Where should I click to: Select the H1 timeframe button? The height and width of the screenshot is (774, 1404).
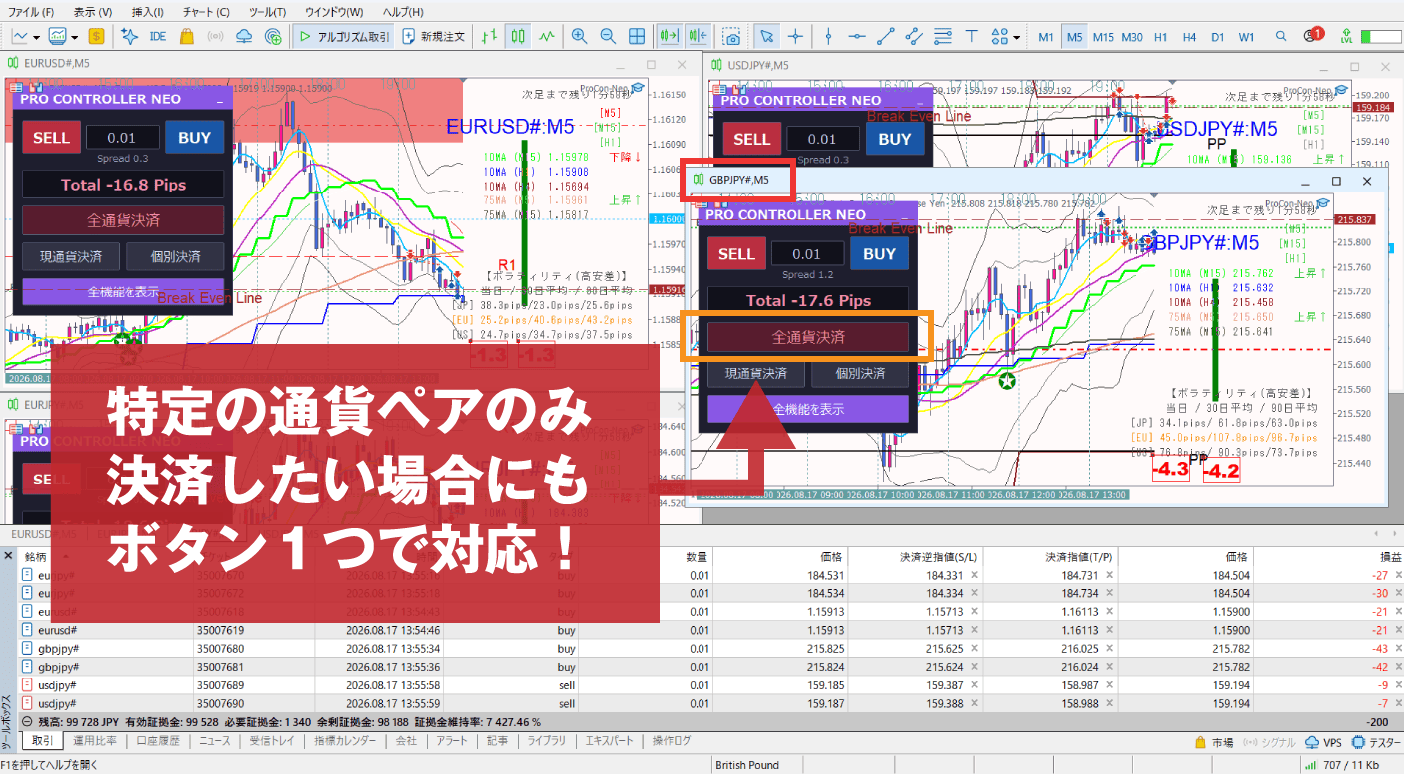(x=1161, y=37)
